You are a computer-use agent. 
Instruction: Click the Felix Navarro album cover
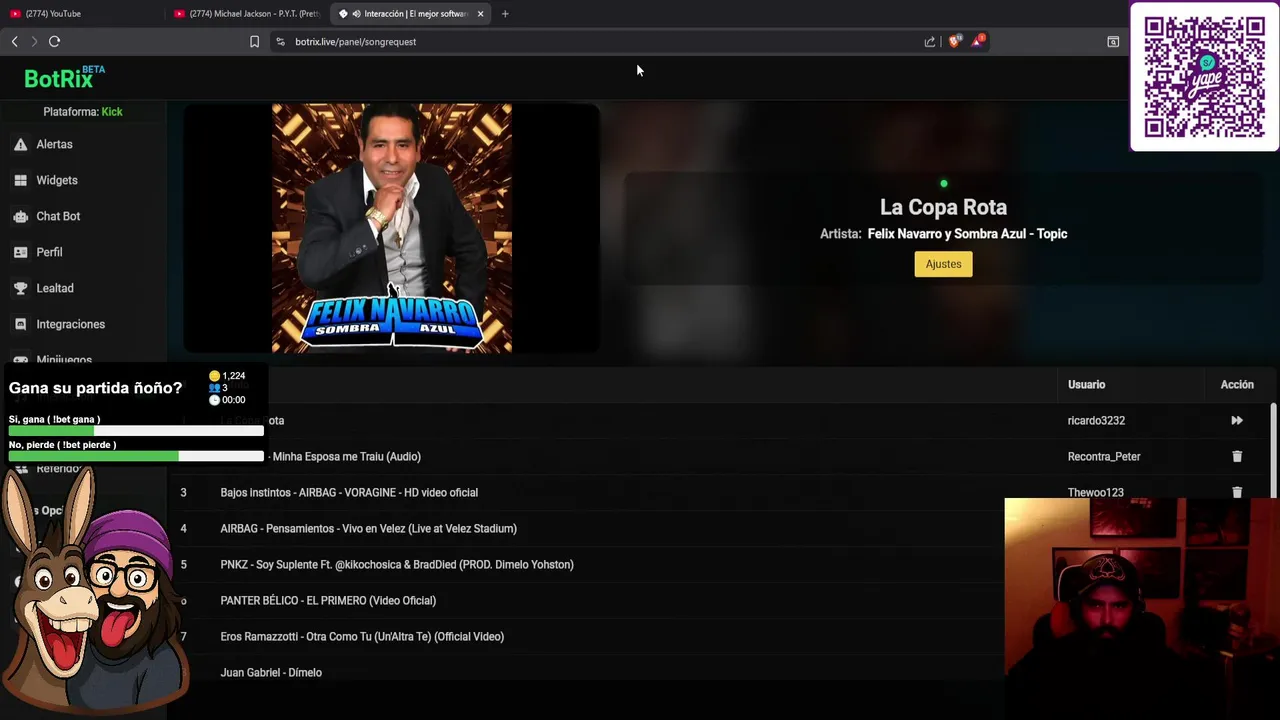pyautogui.click(x=392, y=228)
